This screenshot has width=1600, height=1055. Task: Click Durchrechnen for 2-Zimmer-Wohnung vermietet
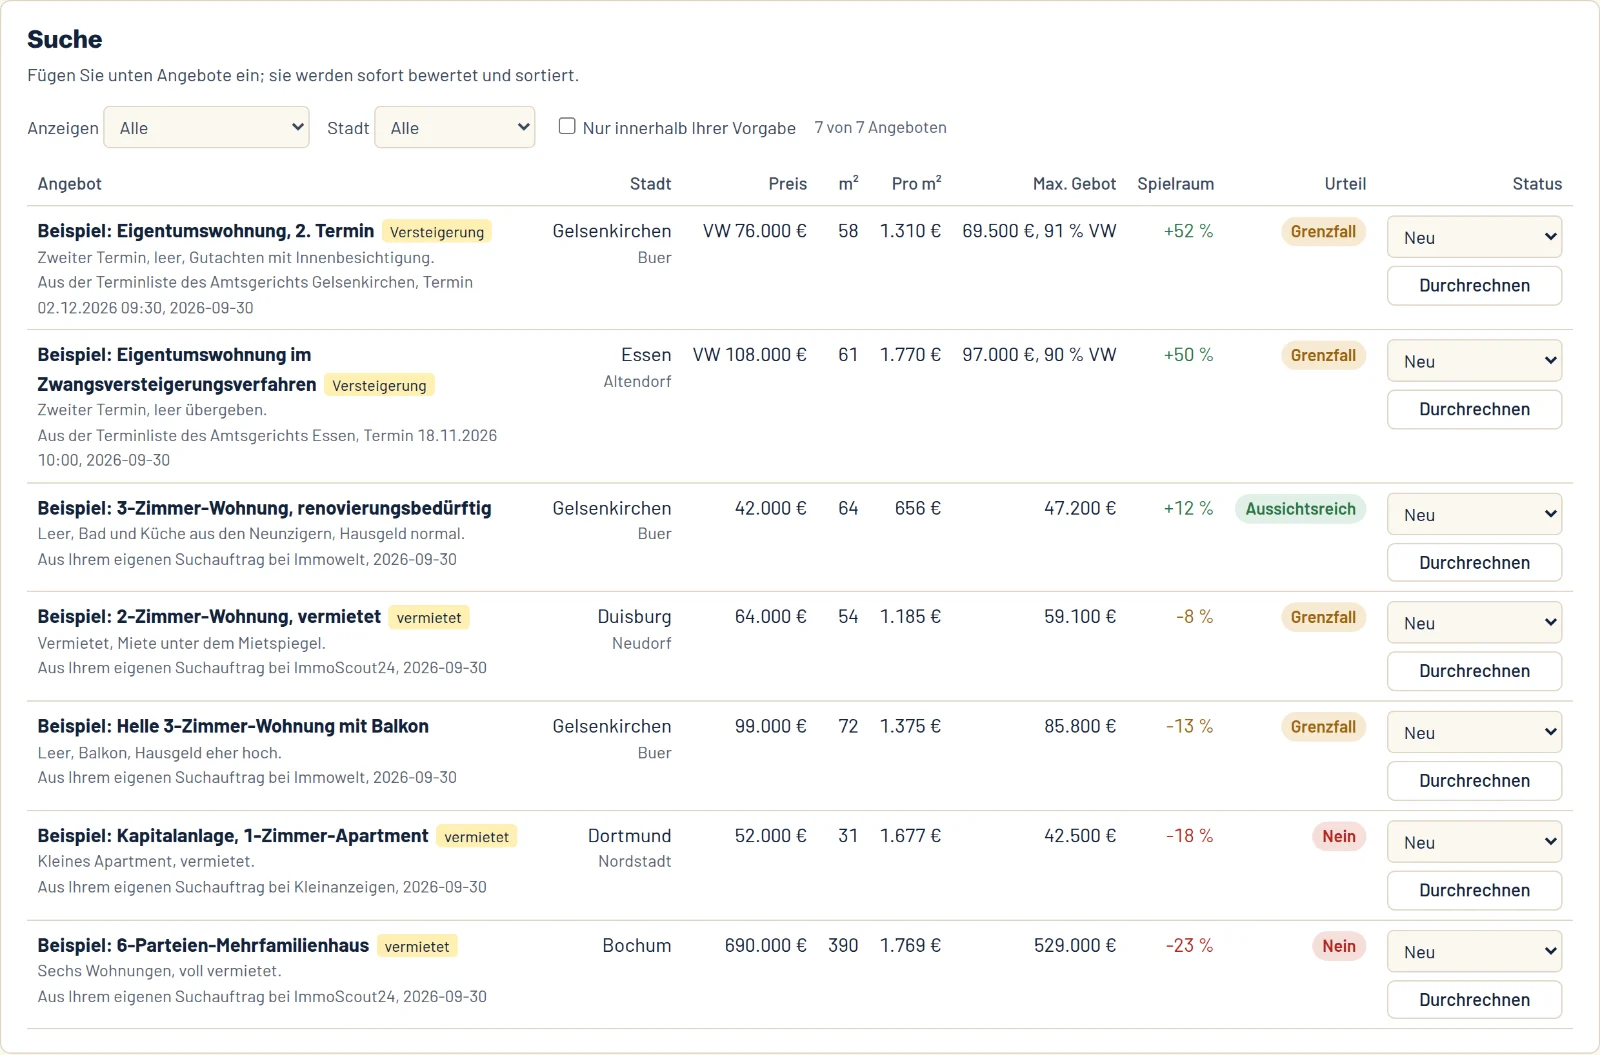(1475, 671)
